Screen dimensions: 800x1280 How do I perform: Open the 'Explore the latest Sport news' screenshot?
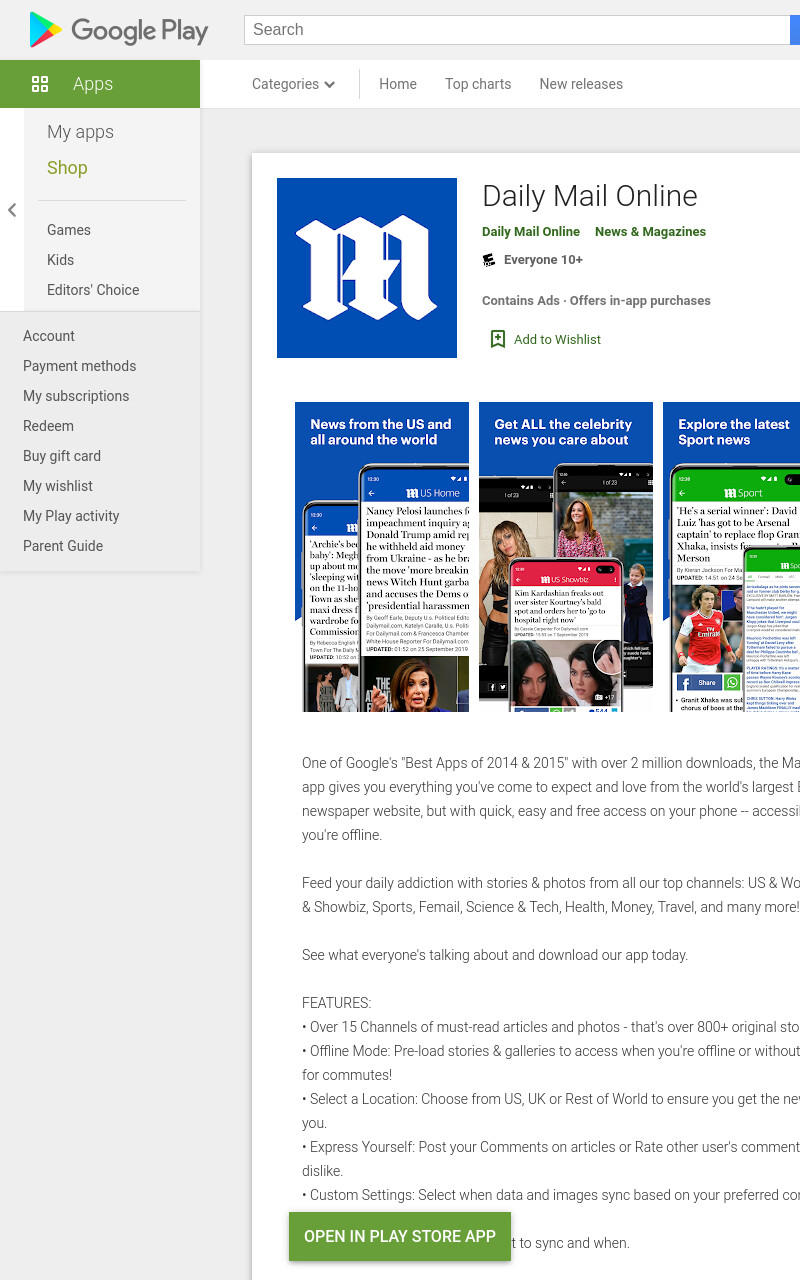[x=732, y=557]
